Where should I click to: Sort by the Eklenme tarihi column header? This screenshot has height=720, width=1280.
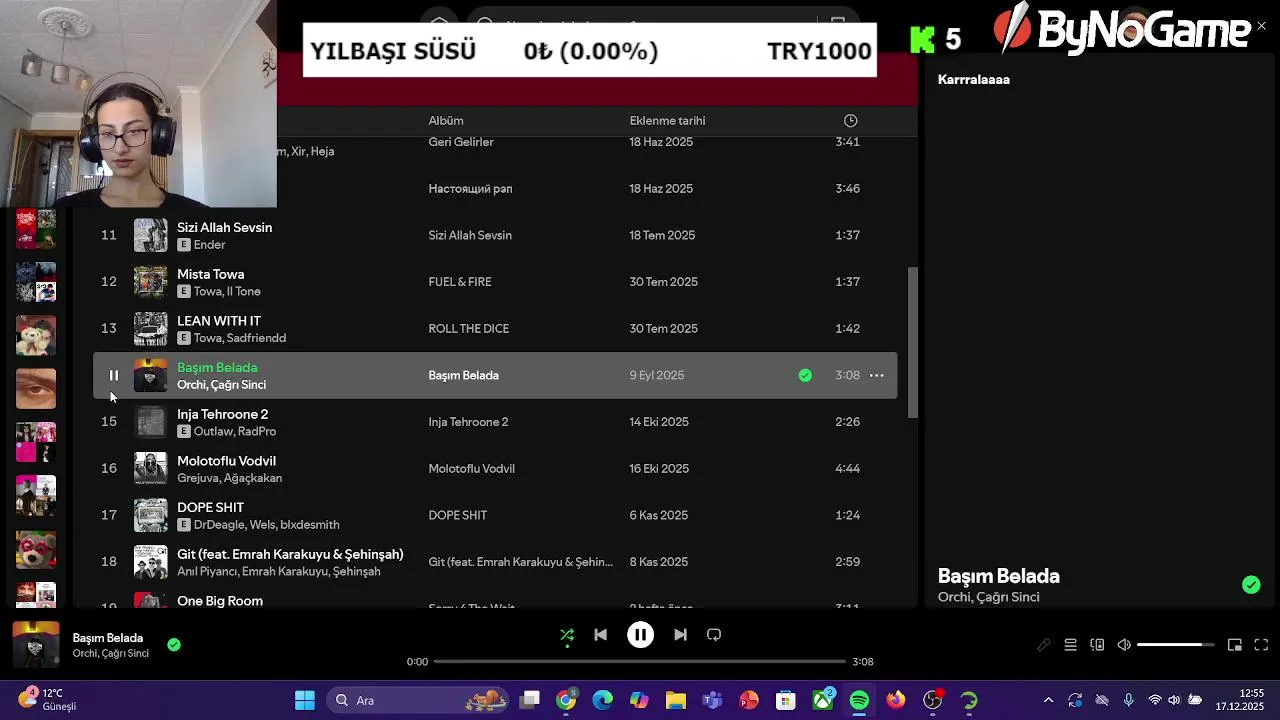[667, 121]
